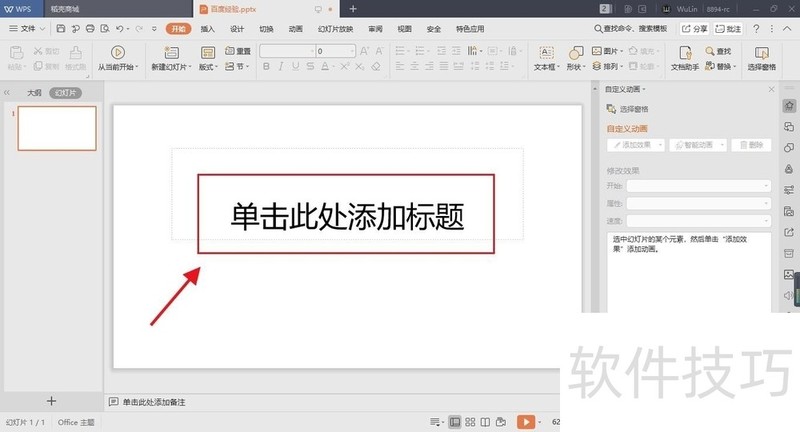Open the 切换 Transition tab

pos(266,29)
